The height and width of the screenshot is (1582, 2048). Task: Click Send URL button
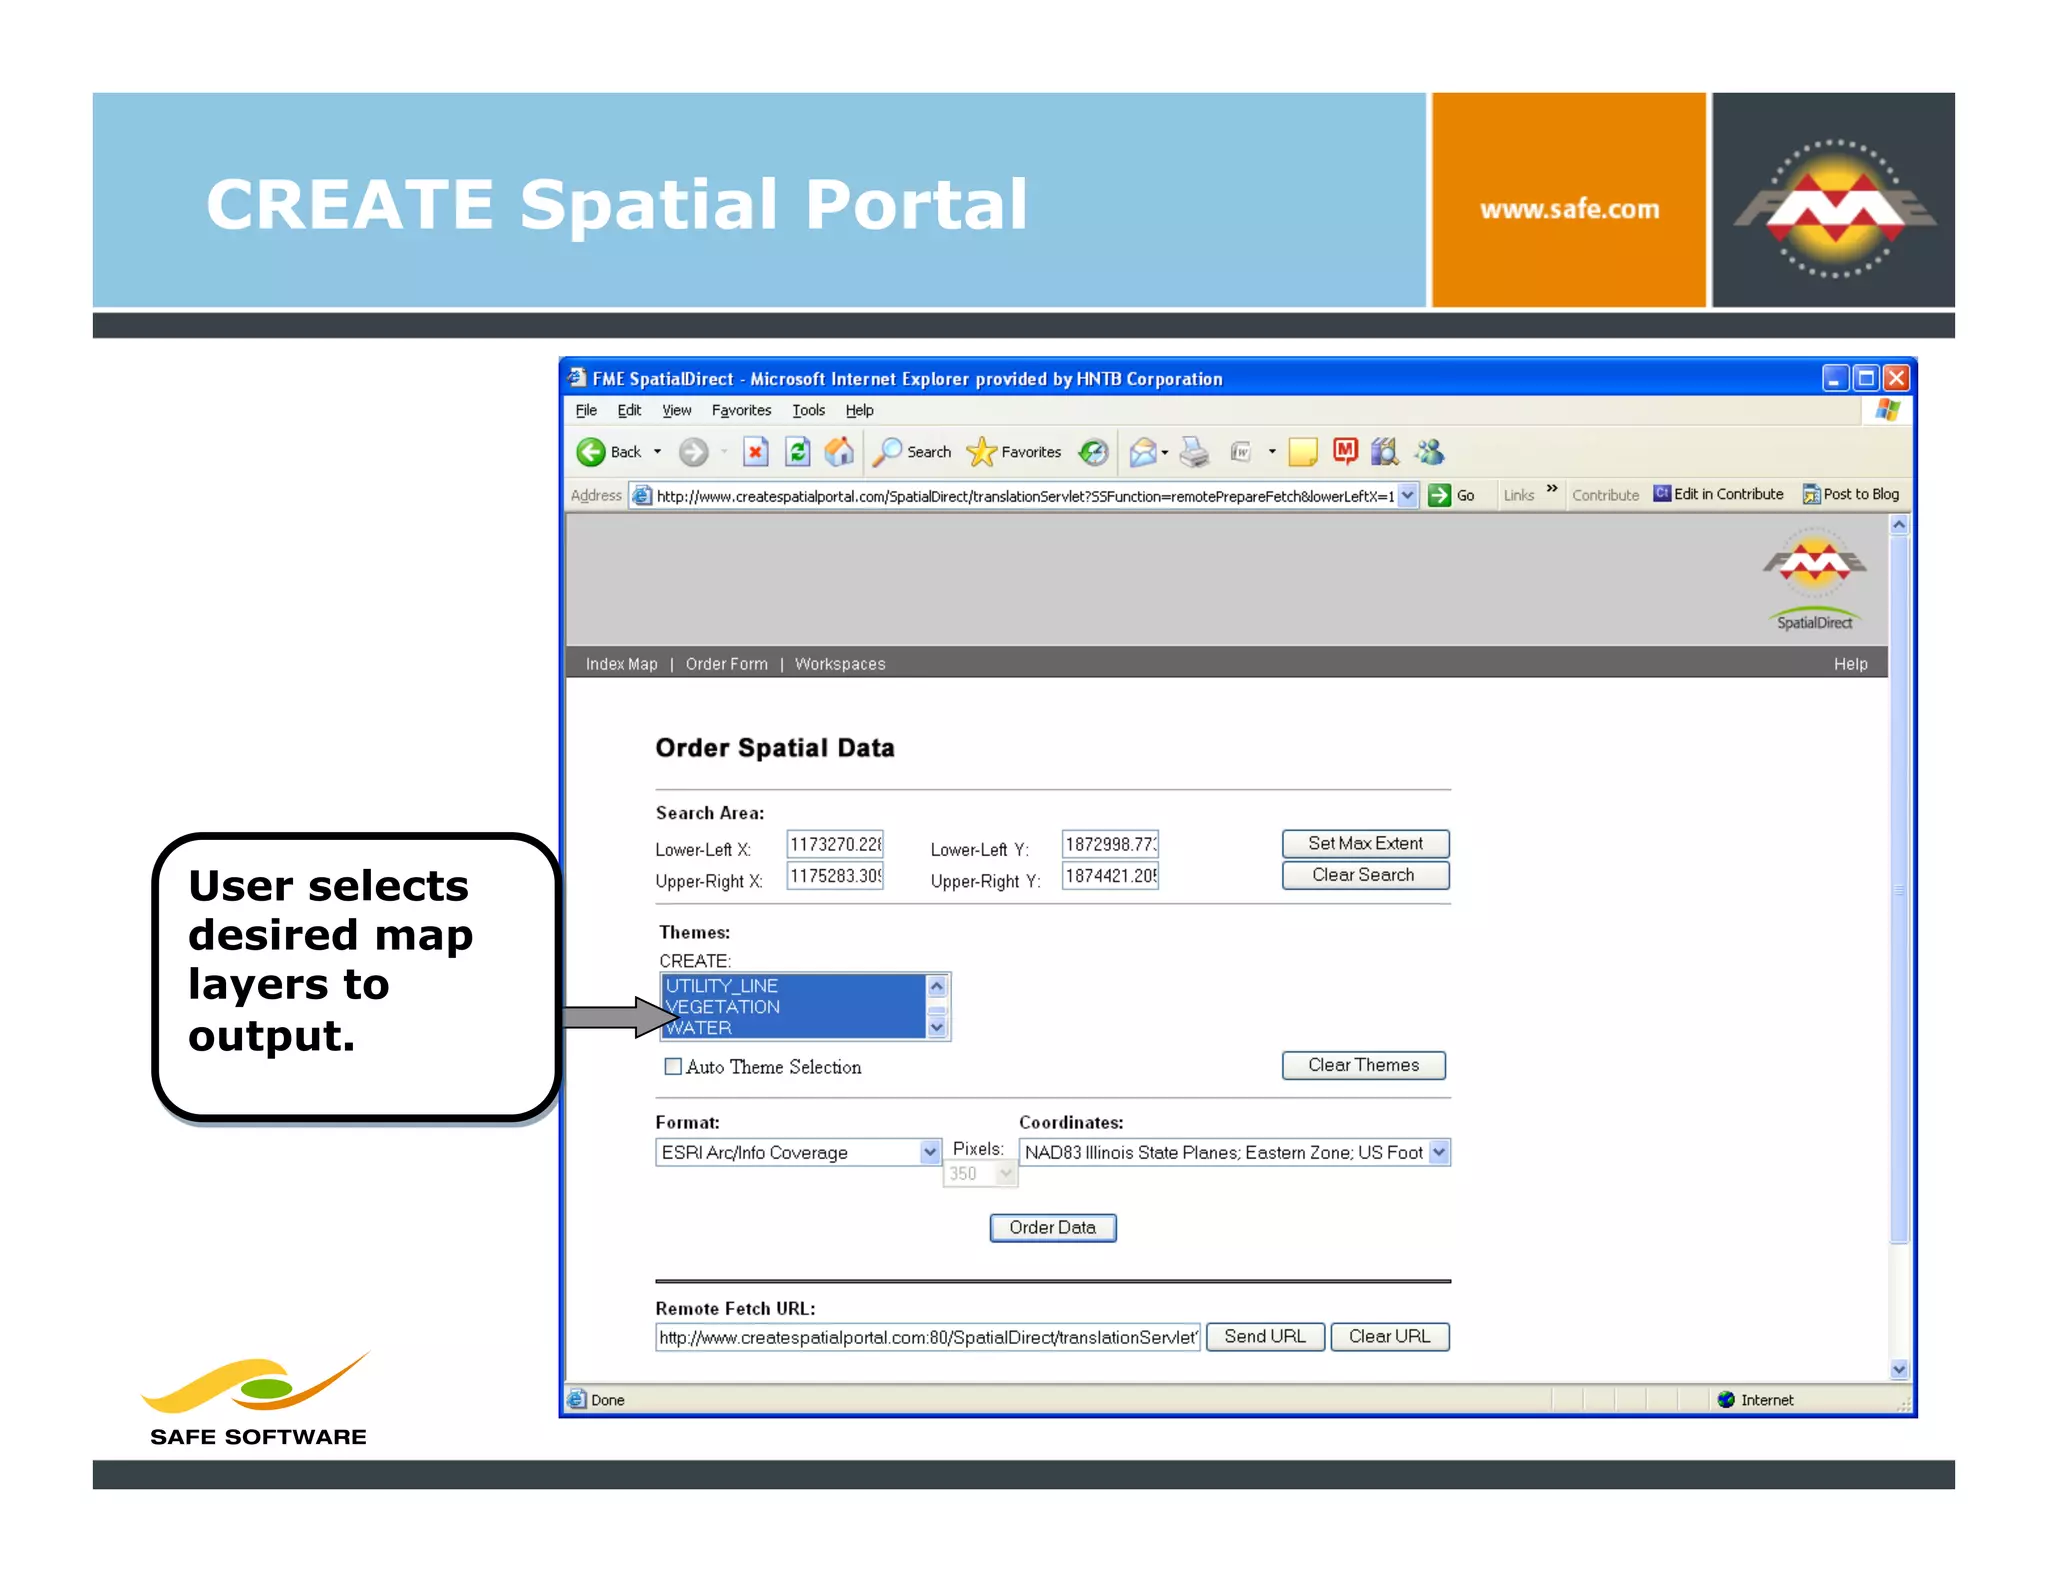(1265, 1336)
